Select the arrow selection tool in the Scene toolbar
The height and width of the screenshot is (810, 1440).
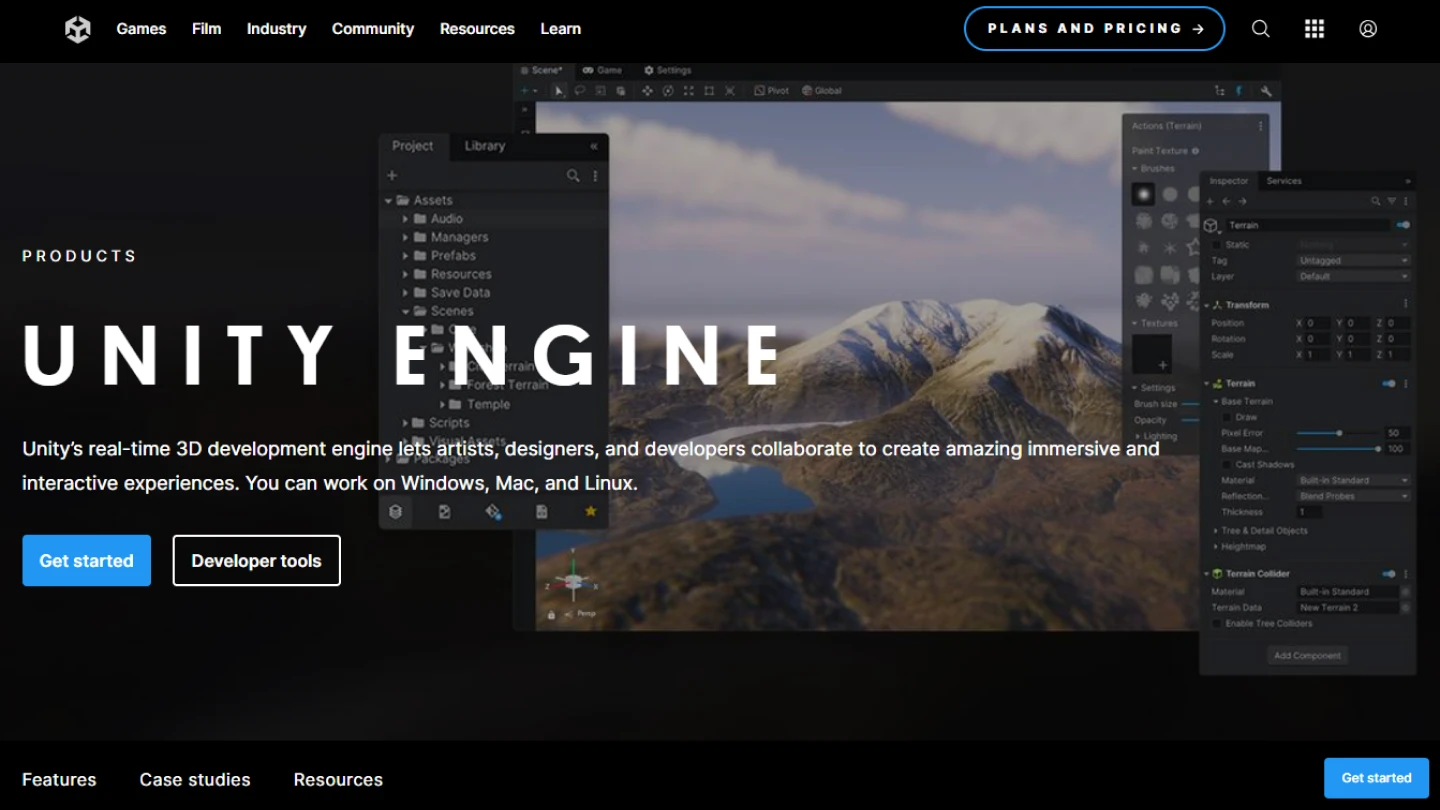click(x=559, y=91)
